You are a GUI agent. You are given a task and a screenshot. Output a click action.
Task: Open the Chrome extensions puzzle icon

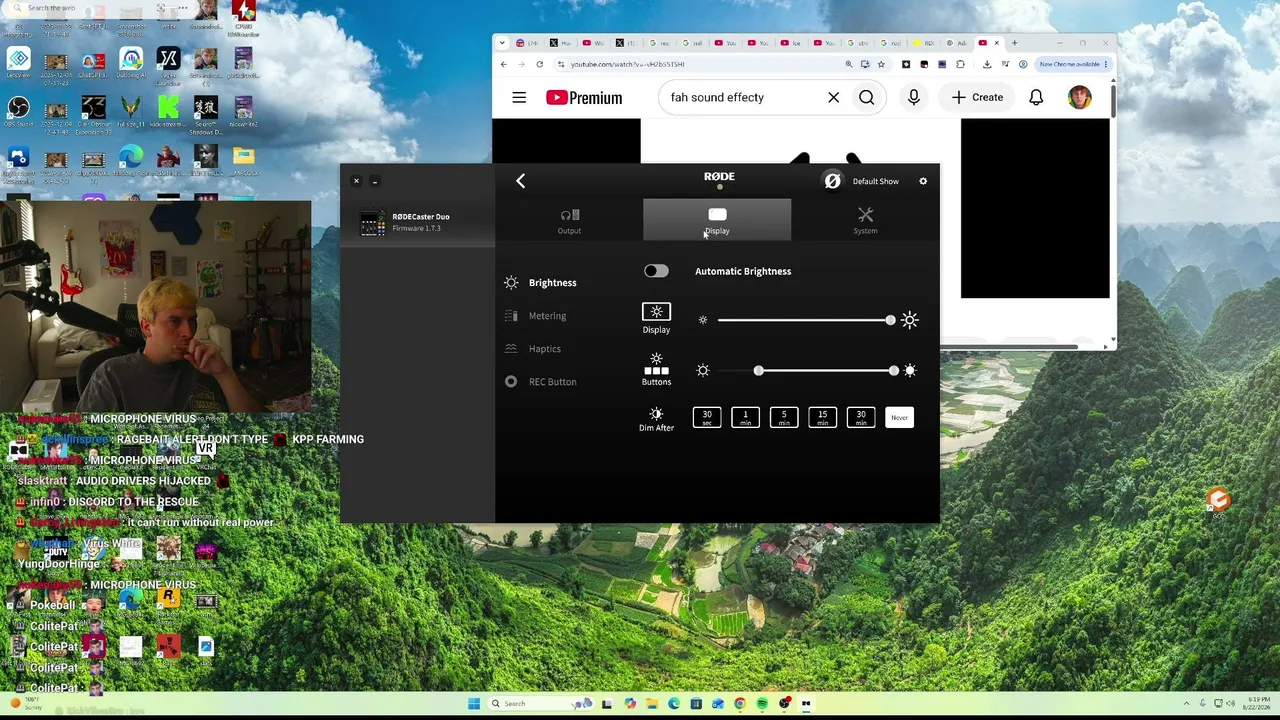click(x=960, y=64)
